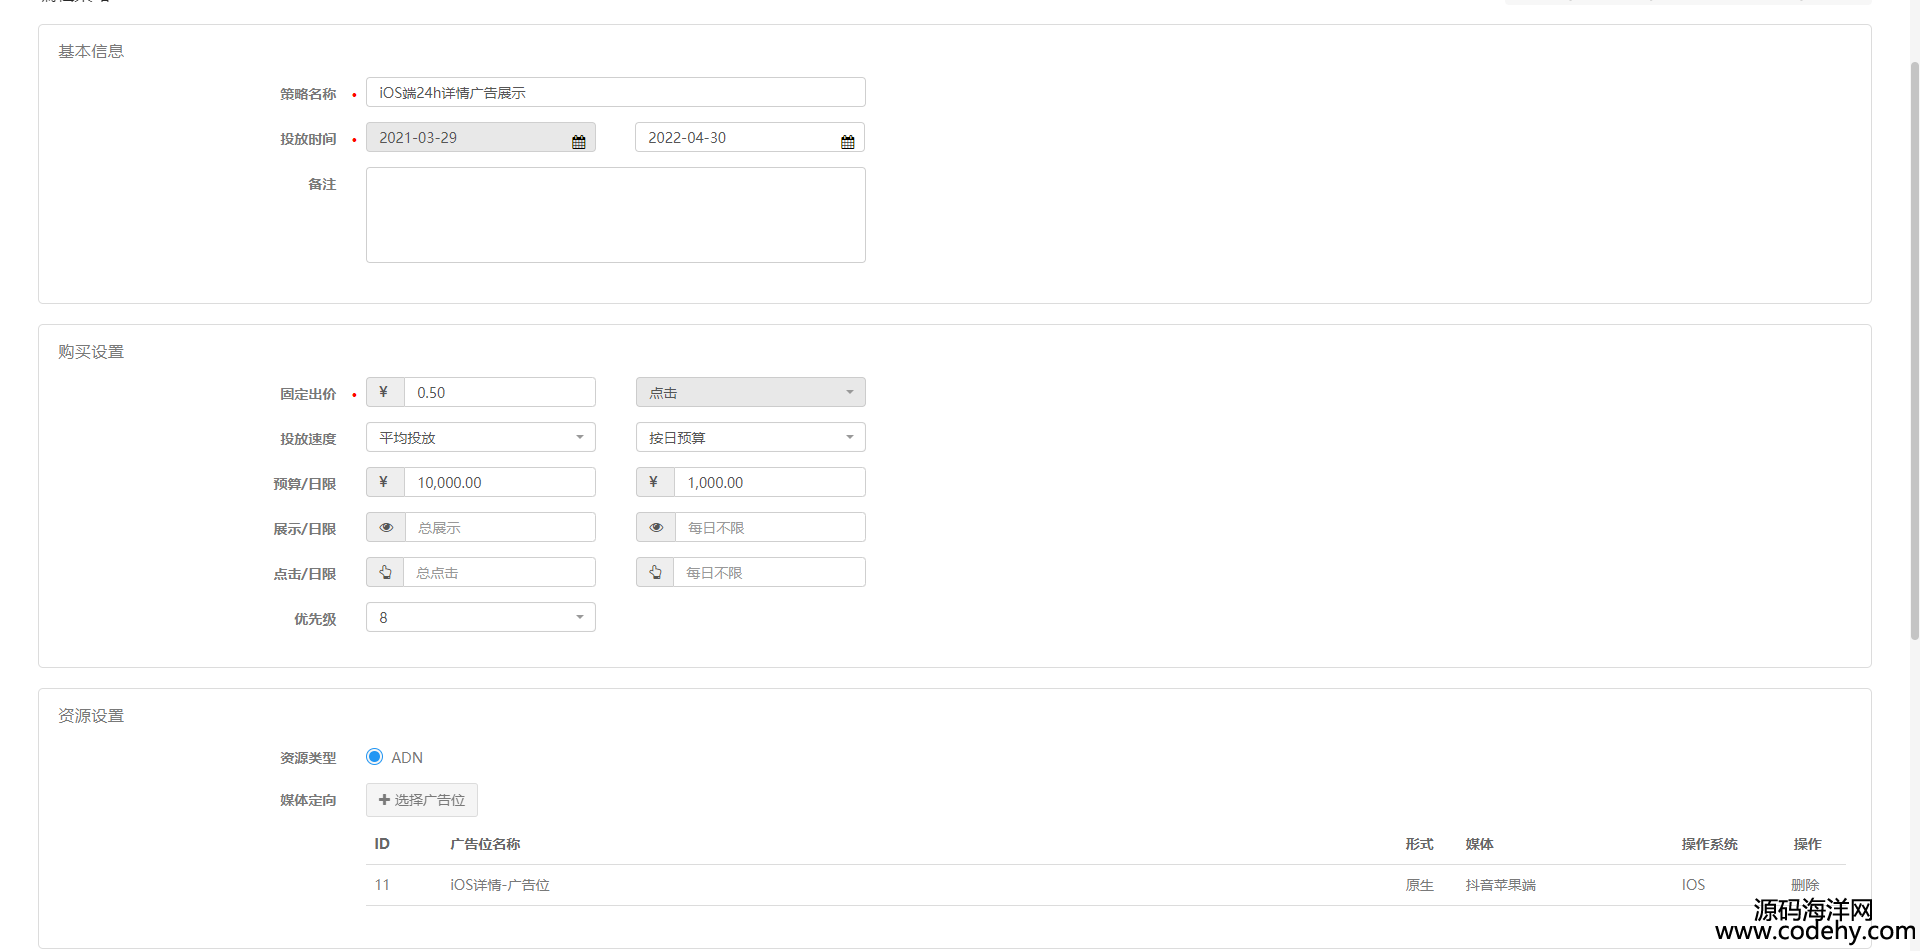Click the yen icon beside fixed bid
This screenshot has height=951, width=1920.
pos(384,392)
